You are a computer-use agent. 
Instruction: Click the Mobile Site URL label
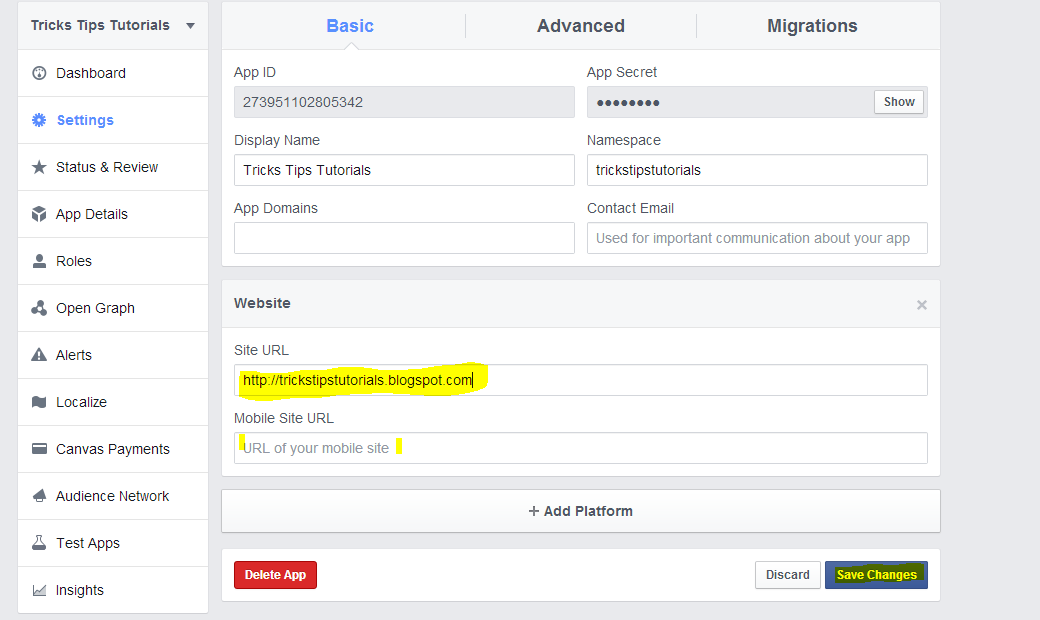point(283,418)
